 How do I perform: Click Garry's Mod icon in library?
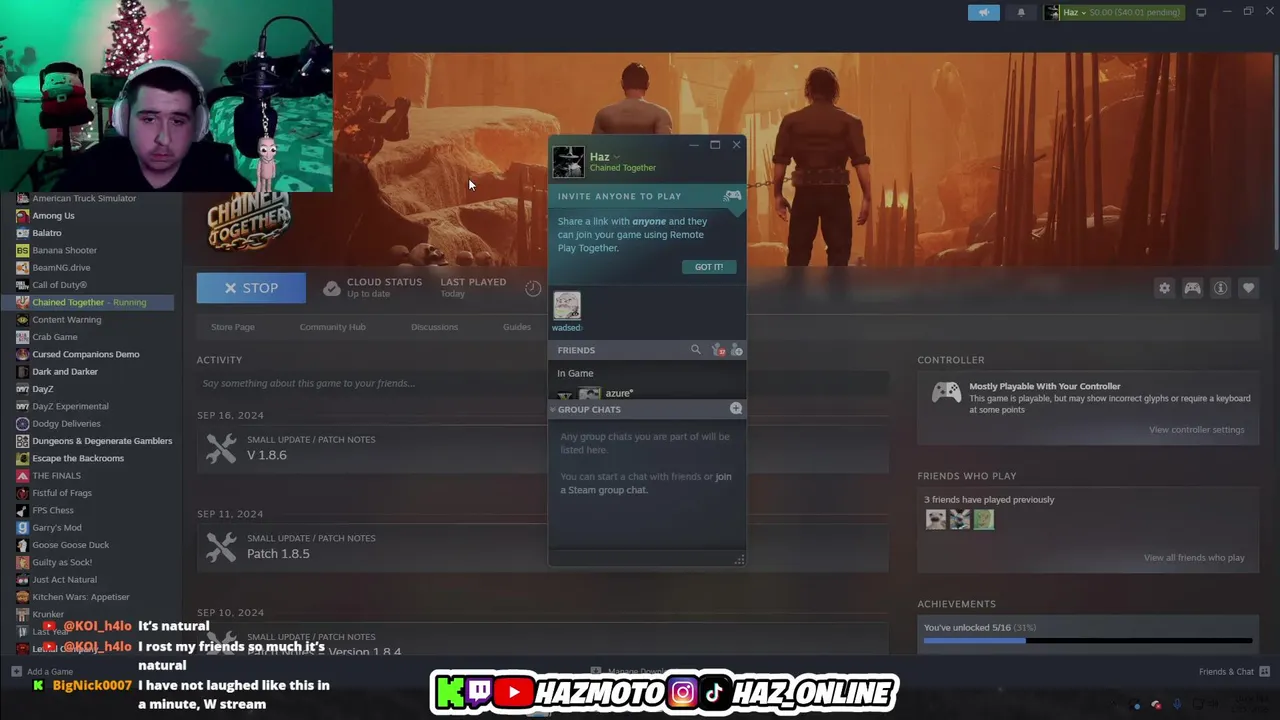point(22,528)
